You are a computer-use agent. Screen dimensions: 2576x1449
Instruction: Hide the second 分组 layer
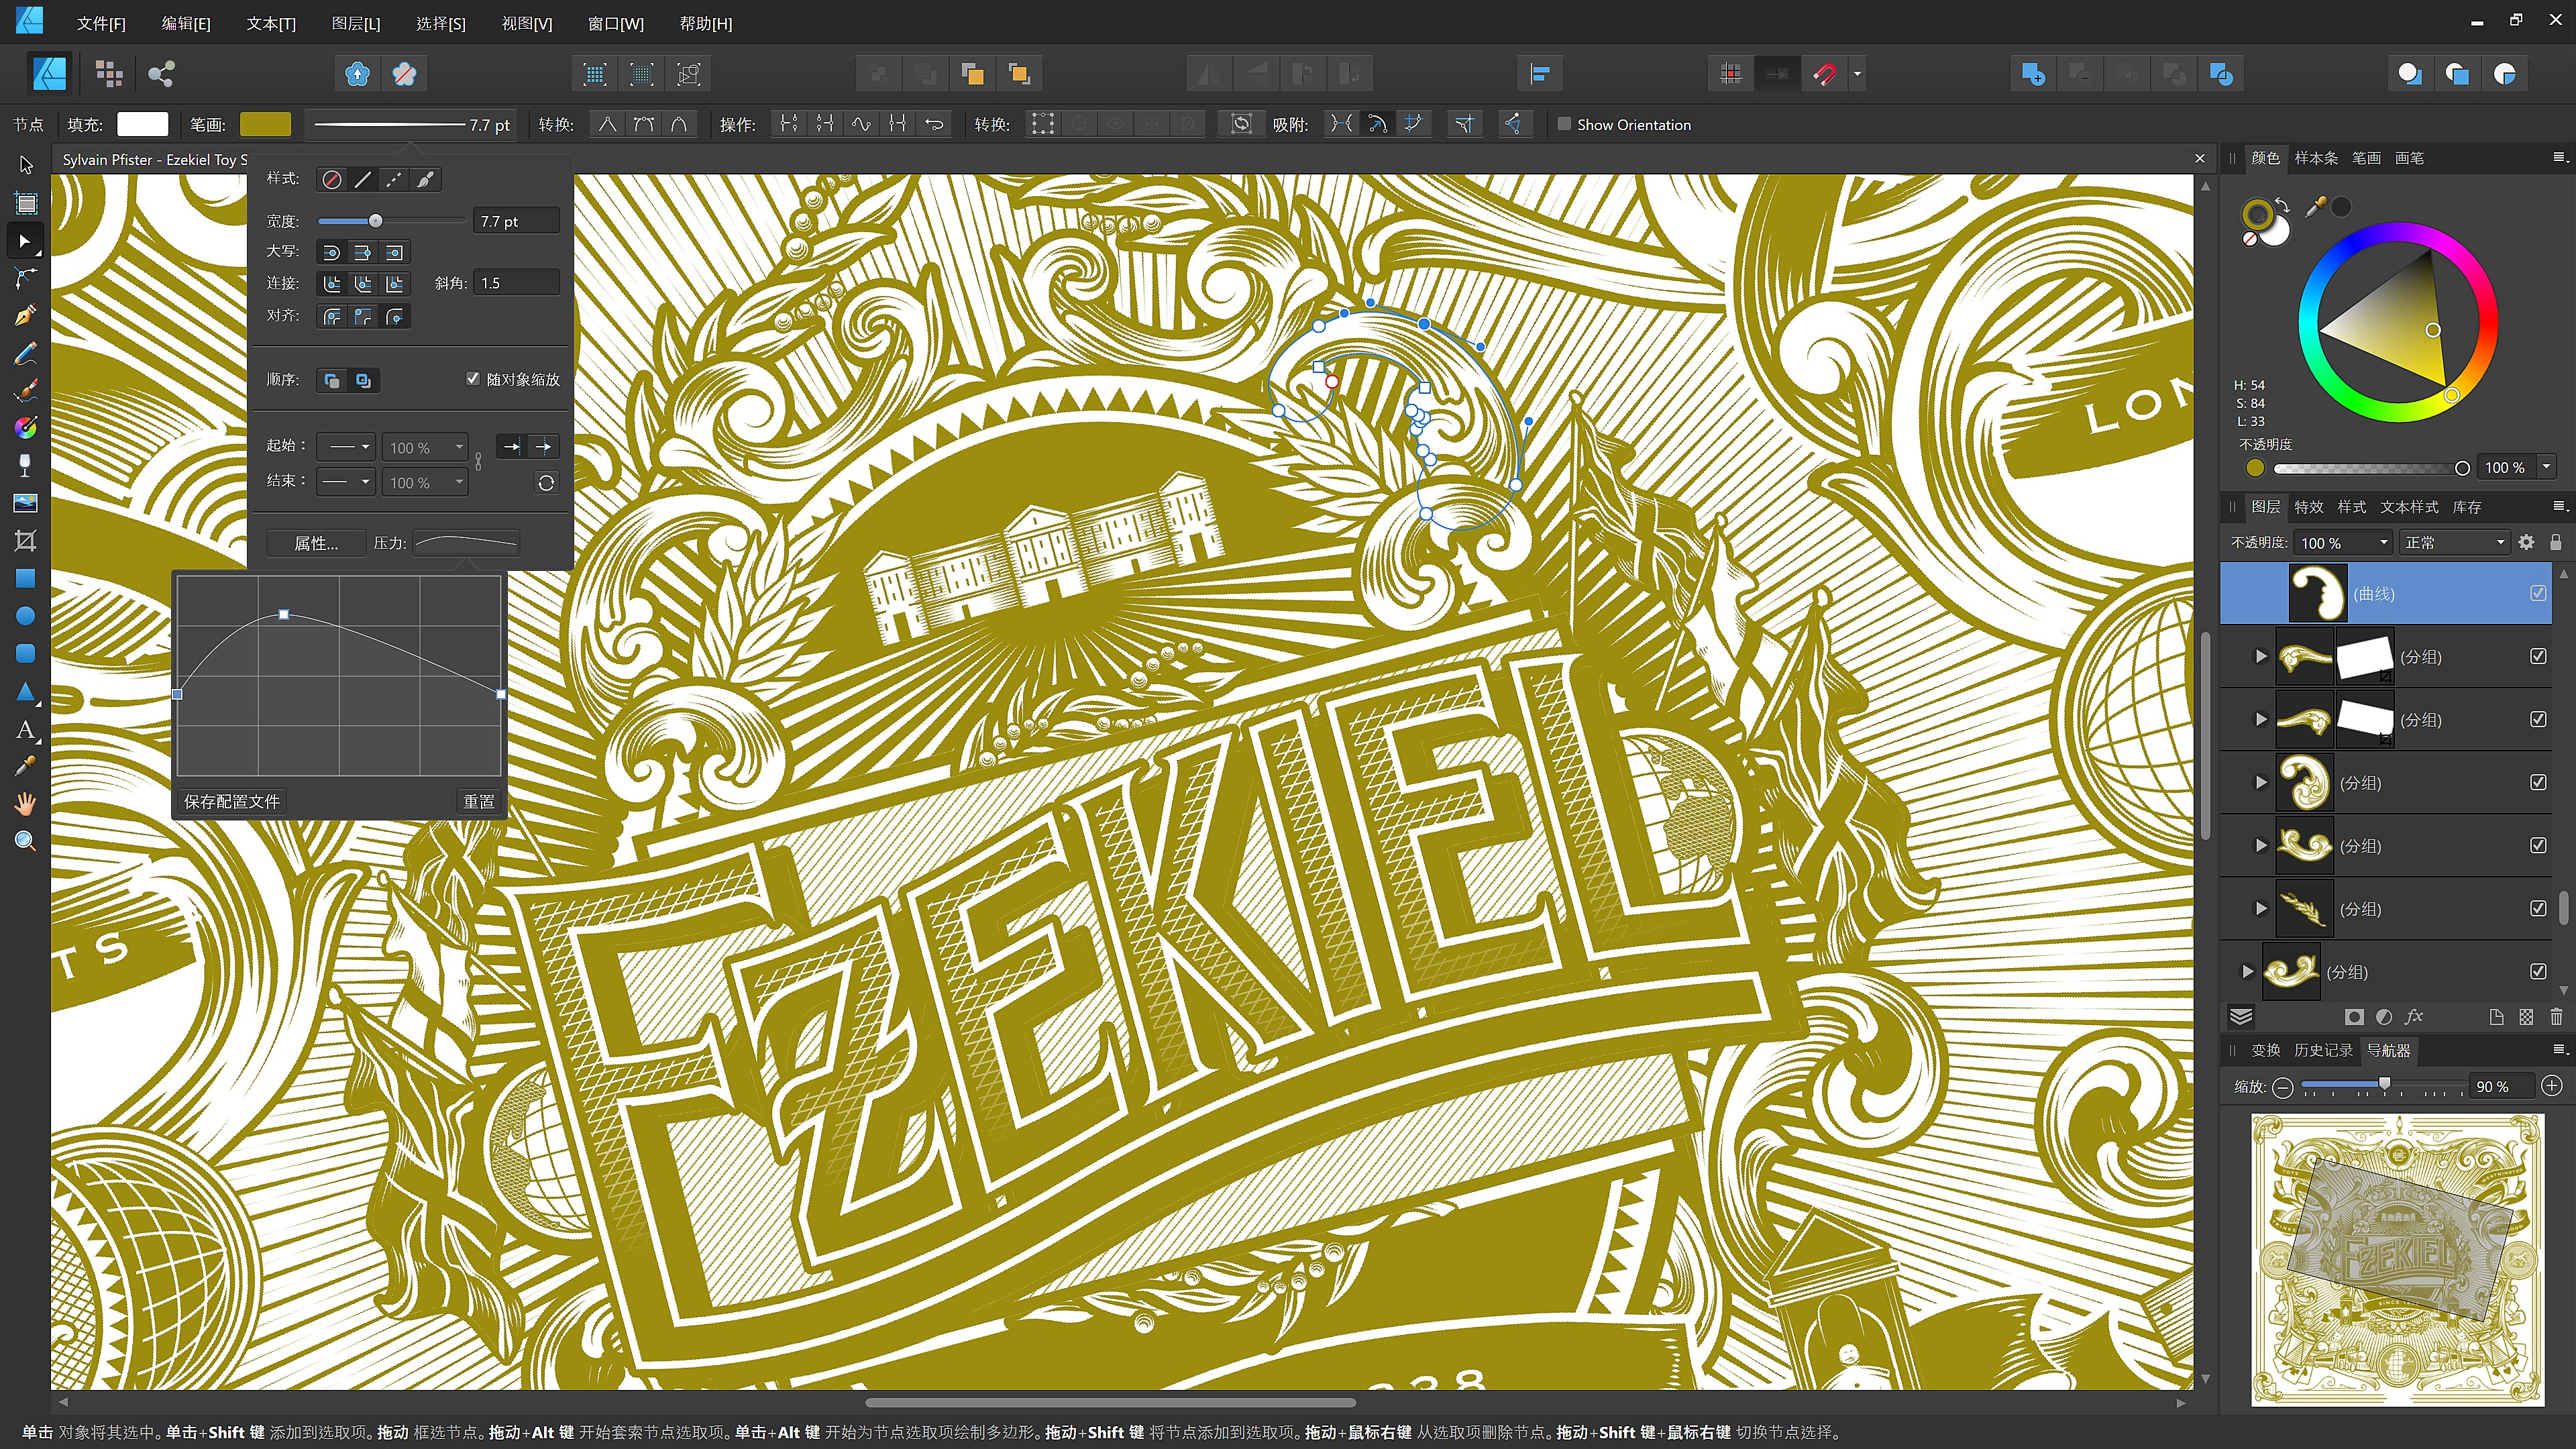2538,719
